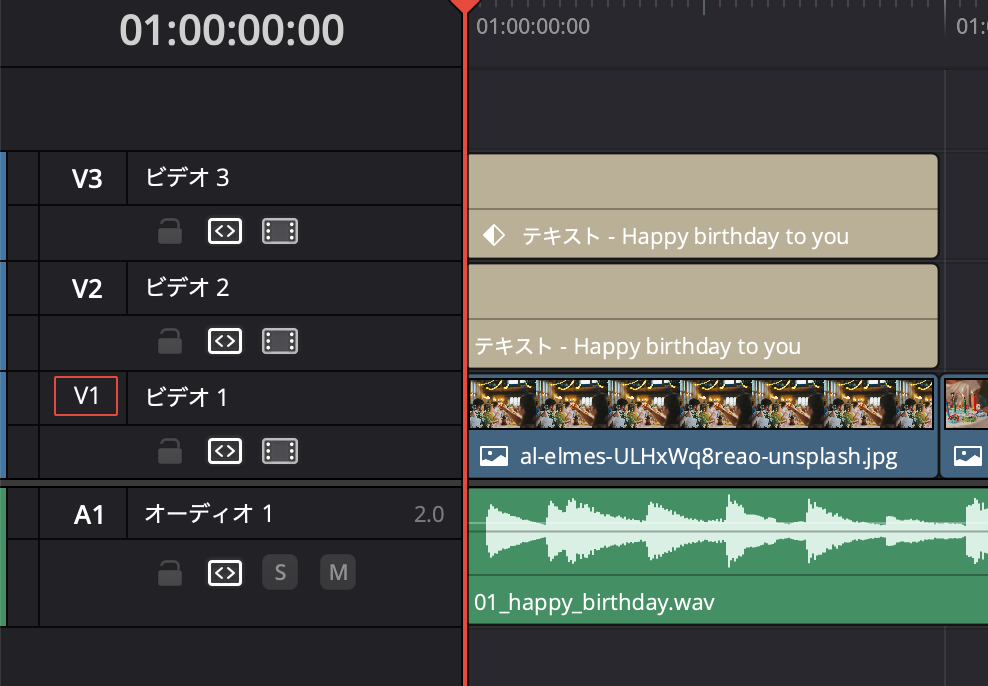Click the filmstrip icon on video track 3
The height and width of the screenshot is (686, 988).
(x=280, y=231)
